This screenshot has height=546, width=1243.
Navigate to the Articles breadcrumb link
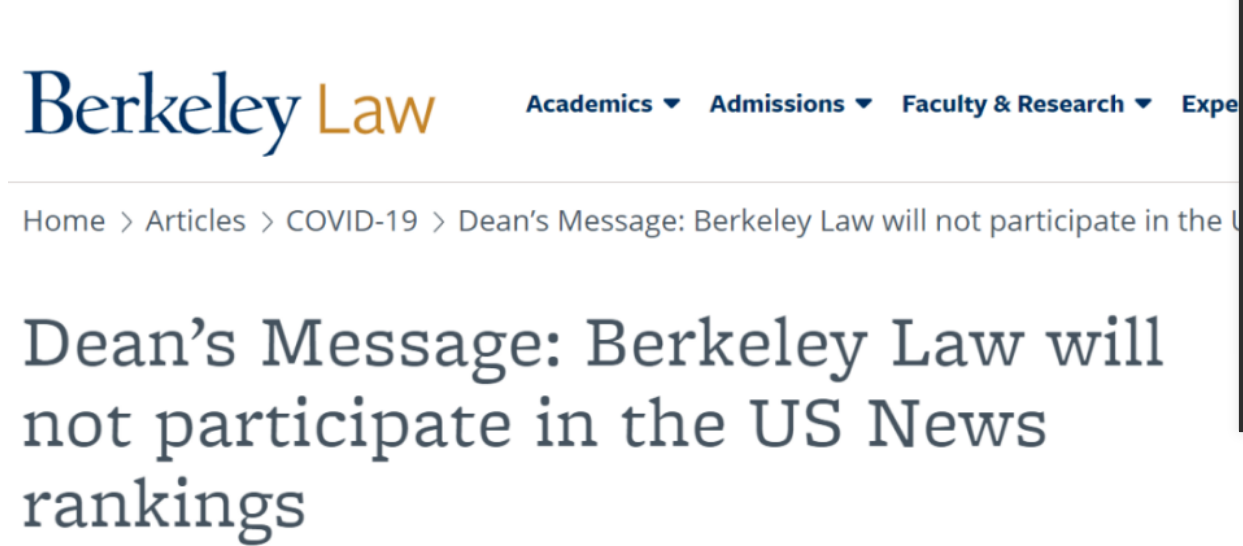pyautogui.click(x=195, y=221)
